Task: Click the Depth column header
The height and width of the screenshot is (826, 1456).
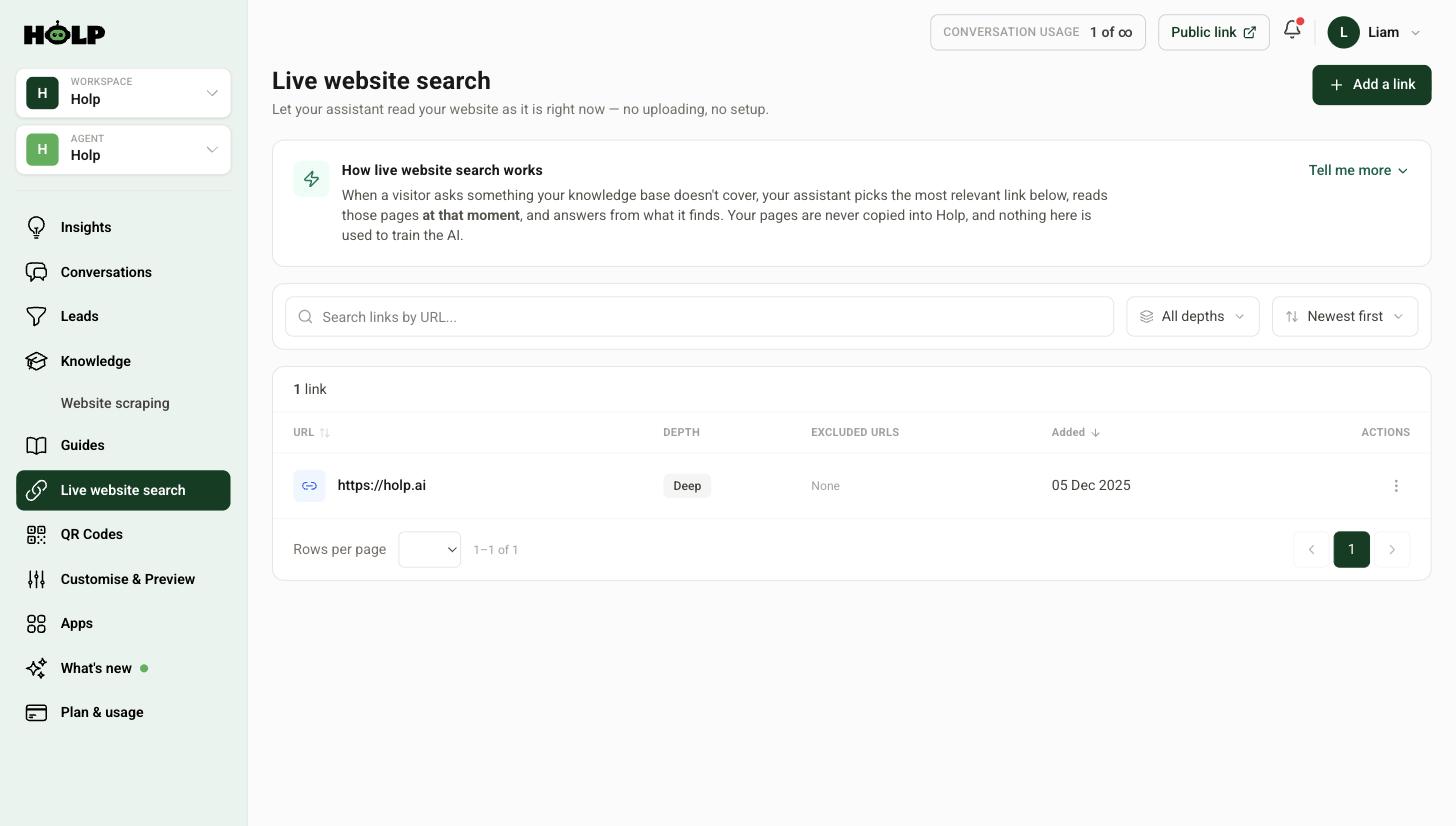Action: coord(681,433)
